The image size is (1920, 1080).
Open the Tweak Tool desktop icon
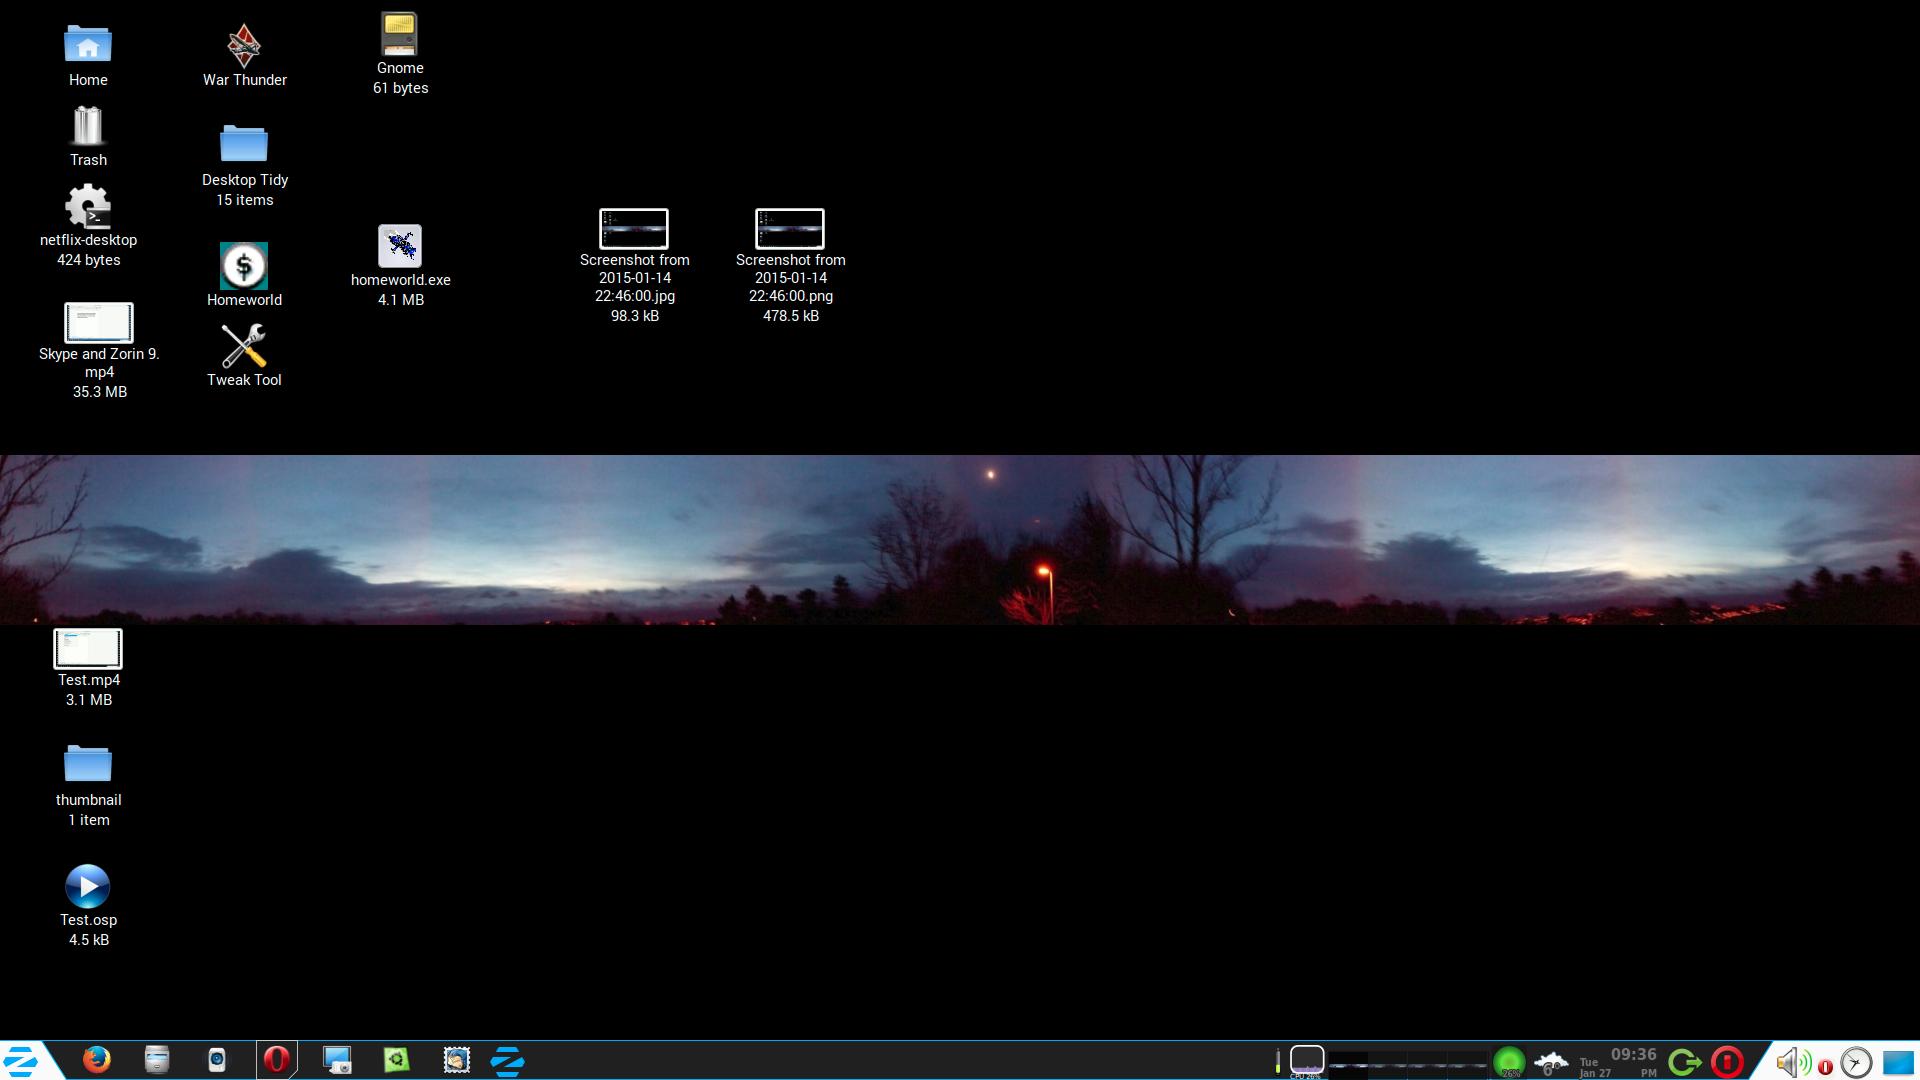point(244,347)
